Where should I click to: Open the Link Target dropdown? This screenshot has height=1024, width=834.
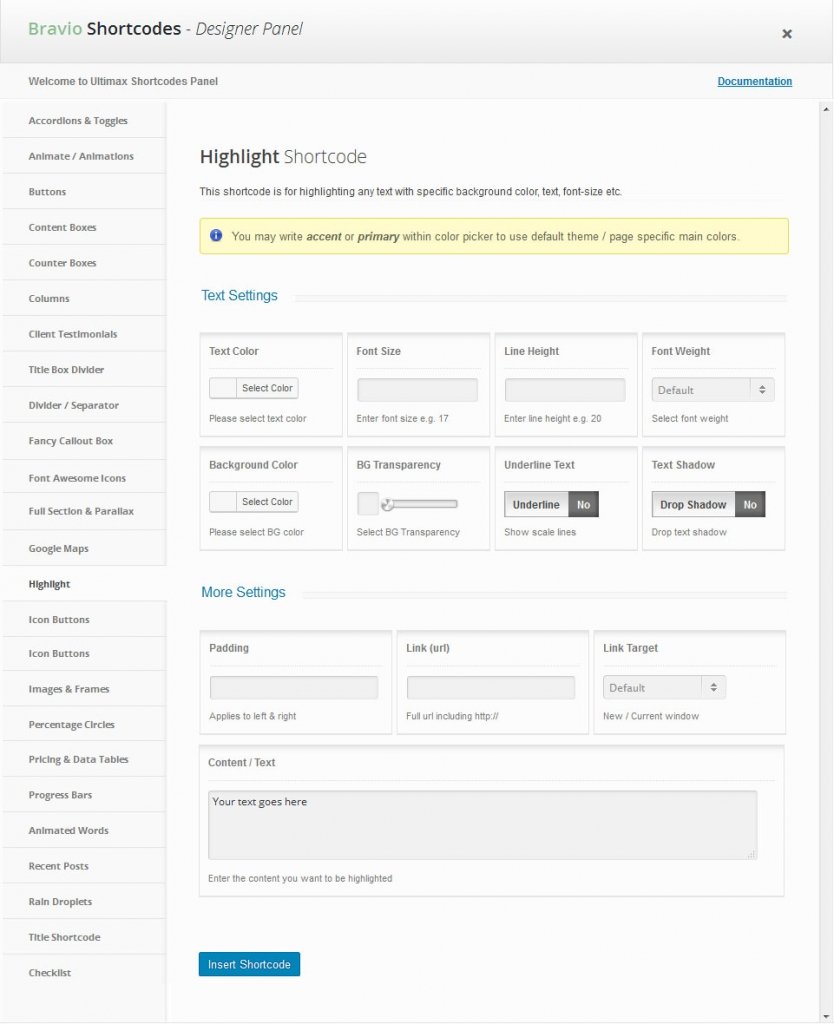pos(664,688)
